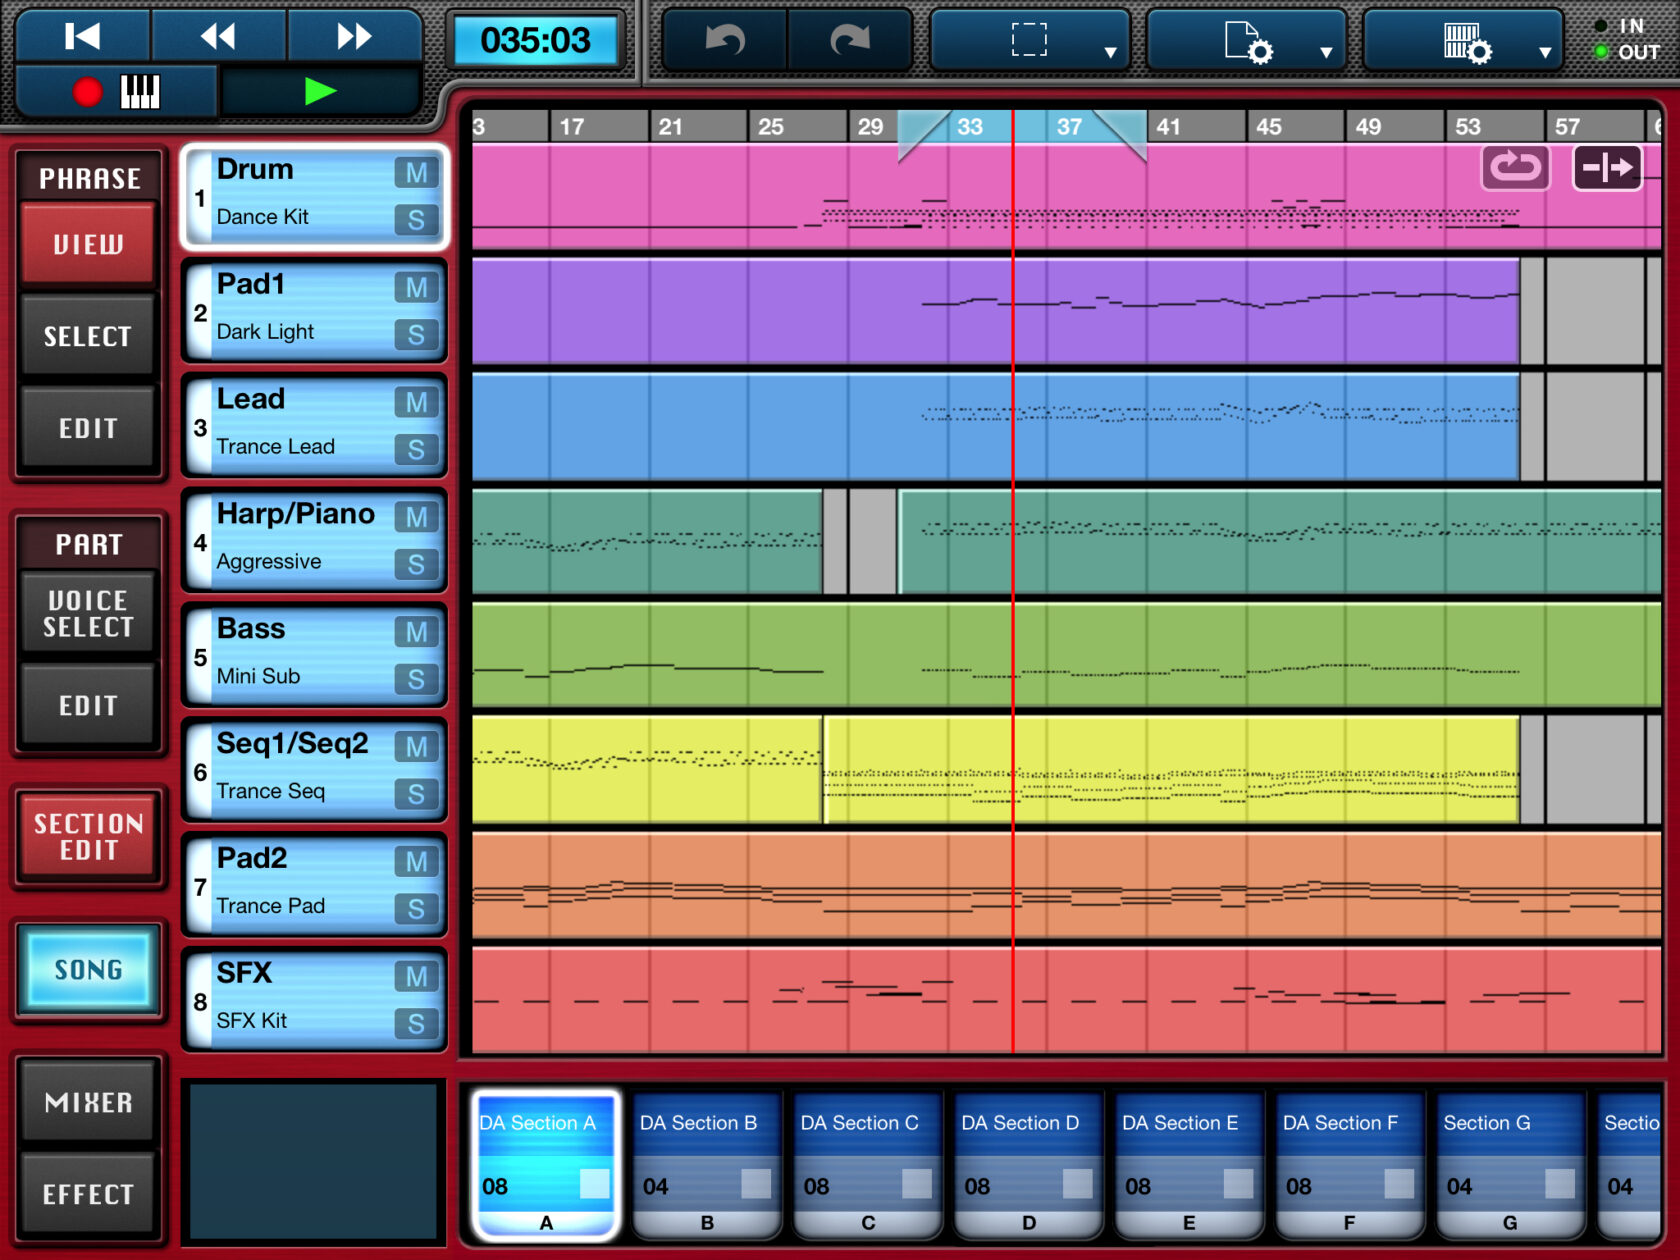Mute the Drum track
The height and width of the screenshot is (1260, 1680).
[416, 173]
